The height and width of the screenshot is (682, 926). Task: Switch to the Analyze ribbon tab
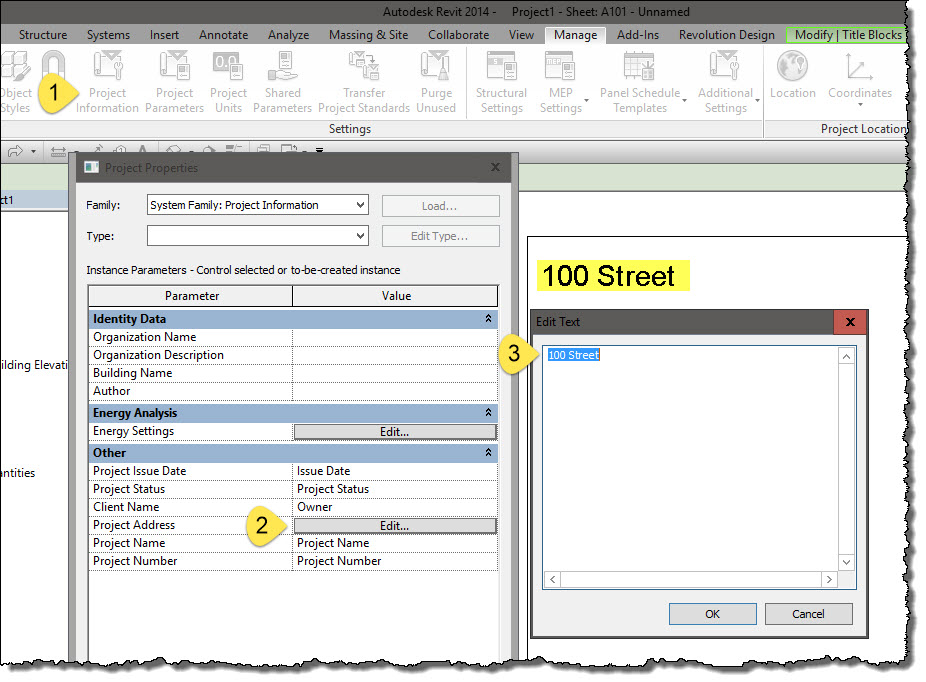click(288, 35)
